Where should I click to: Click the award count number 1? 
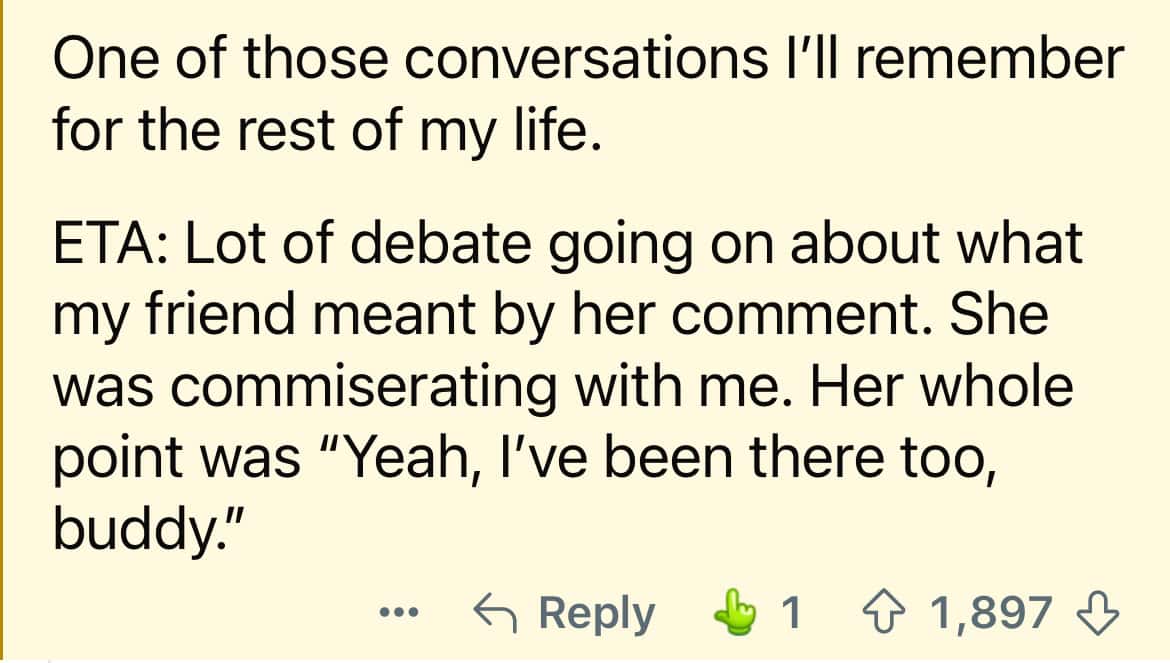click(x=790, y=612)
